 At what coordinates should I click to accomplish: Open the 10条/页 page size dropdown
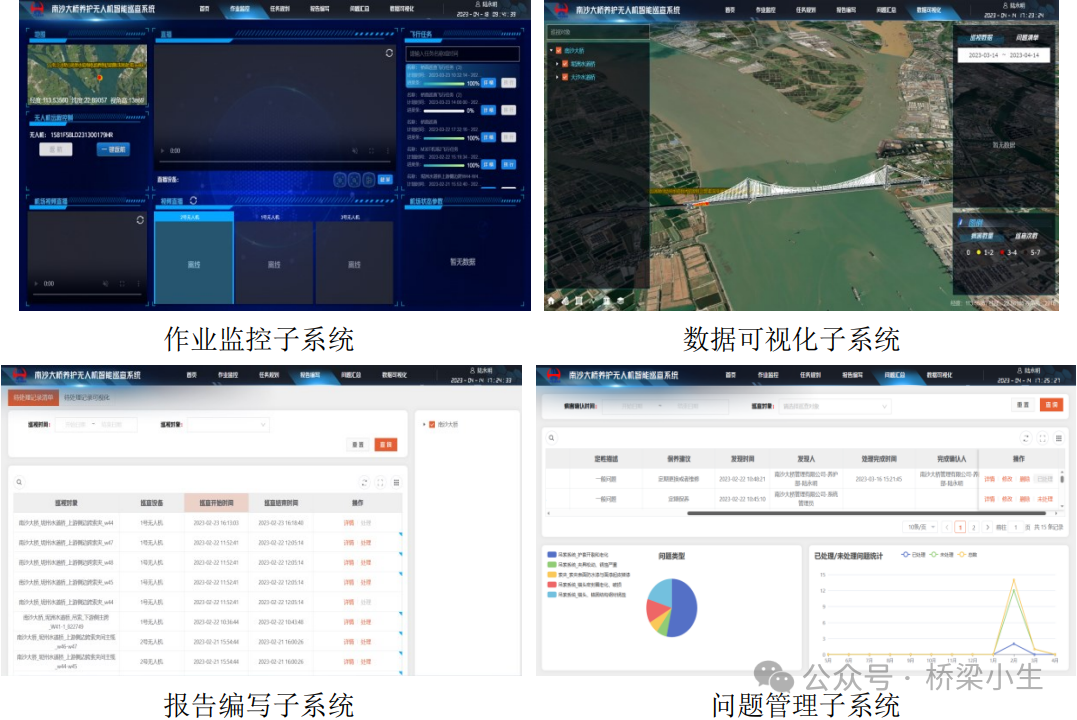click(920, 527)
